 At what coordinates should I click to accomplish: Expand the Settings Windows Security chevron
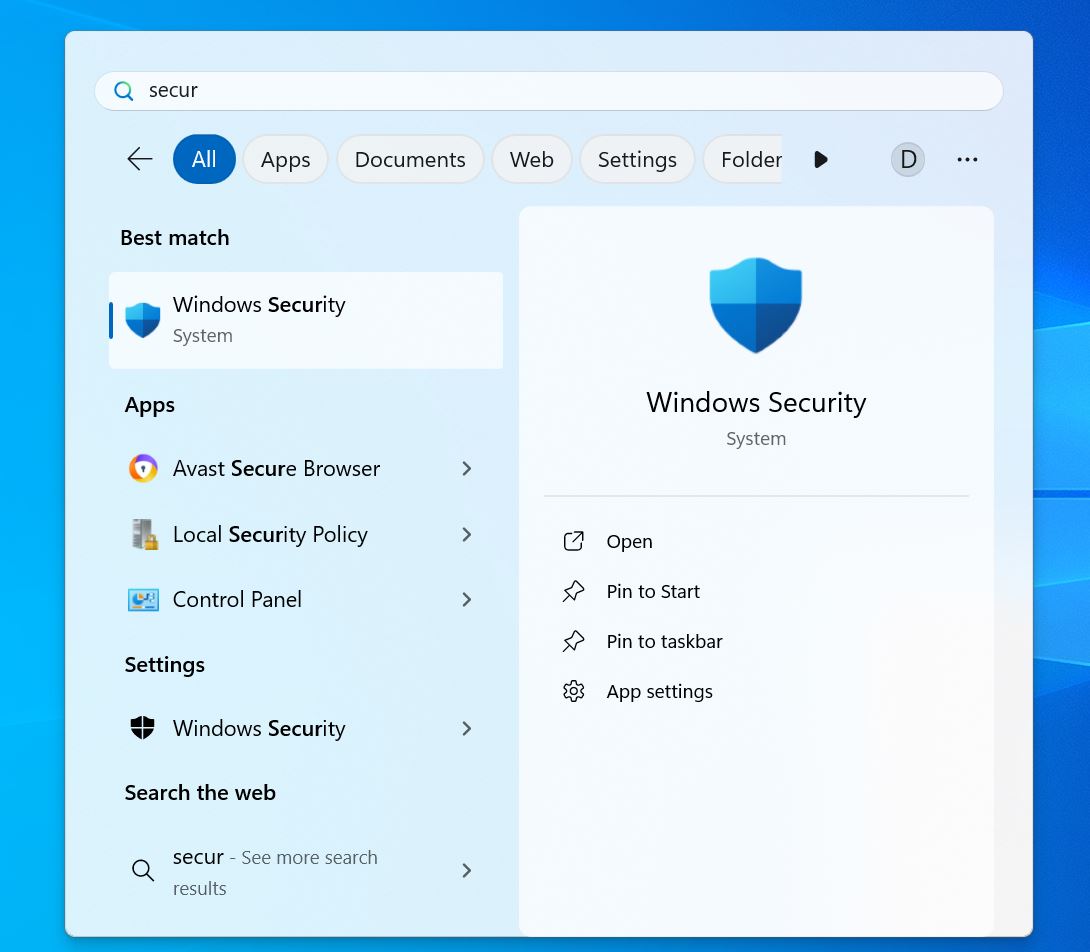(x=466, y=728)
